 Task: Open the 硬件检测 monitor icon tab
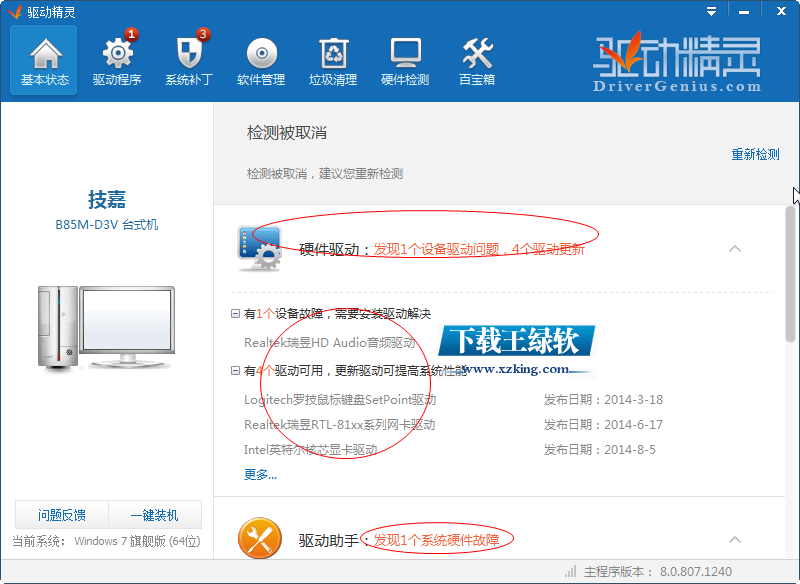(405, 61)
